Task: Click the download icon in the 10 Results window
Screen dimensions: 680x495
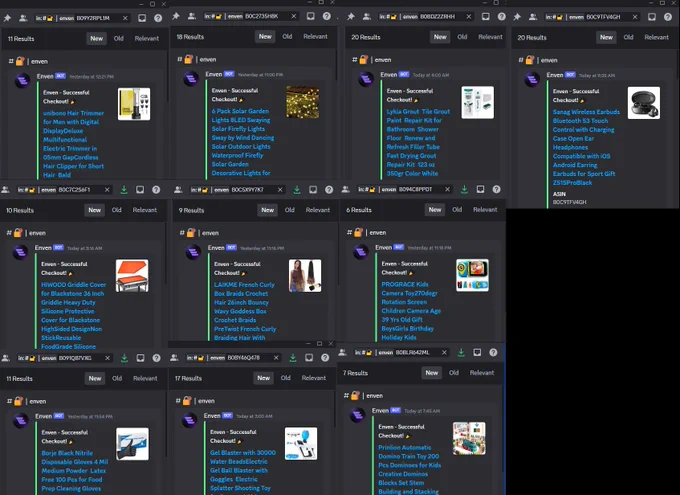Action: click(x=124, y=190)
